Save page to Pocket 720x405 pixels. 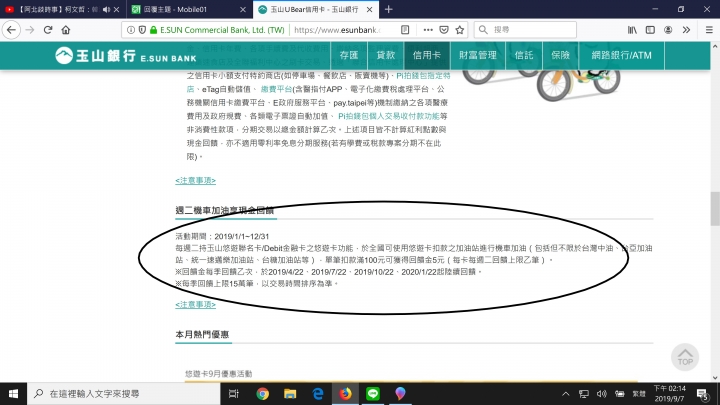click(x=444, y=30)
